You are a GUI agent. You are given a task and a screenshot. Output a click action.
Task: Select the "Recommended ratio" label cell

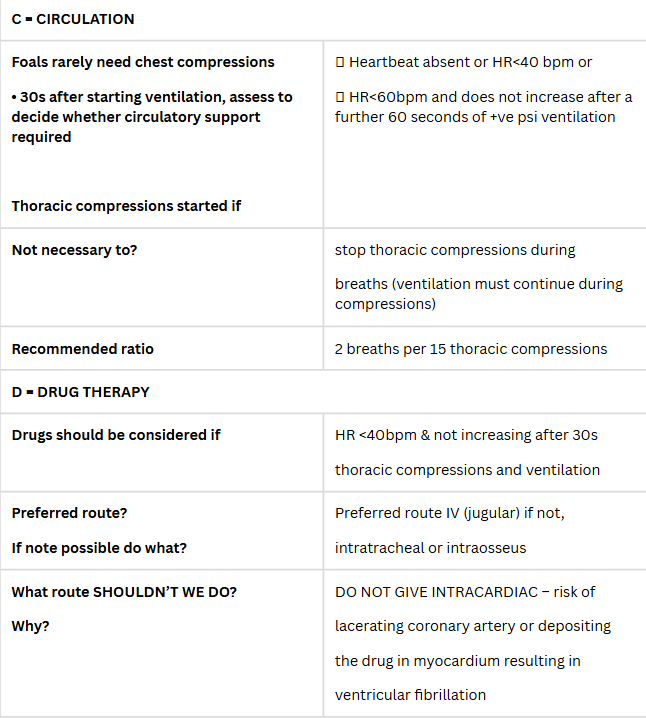(x=83, y=349)
